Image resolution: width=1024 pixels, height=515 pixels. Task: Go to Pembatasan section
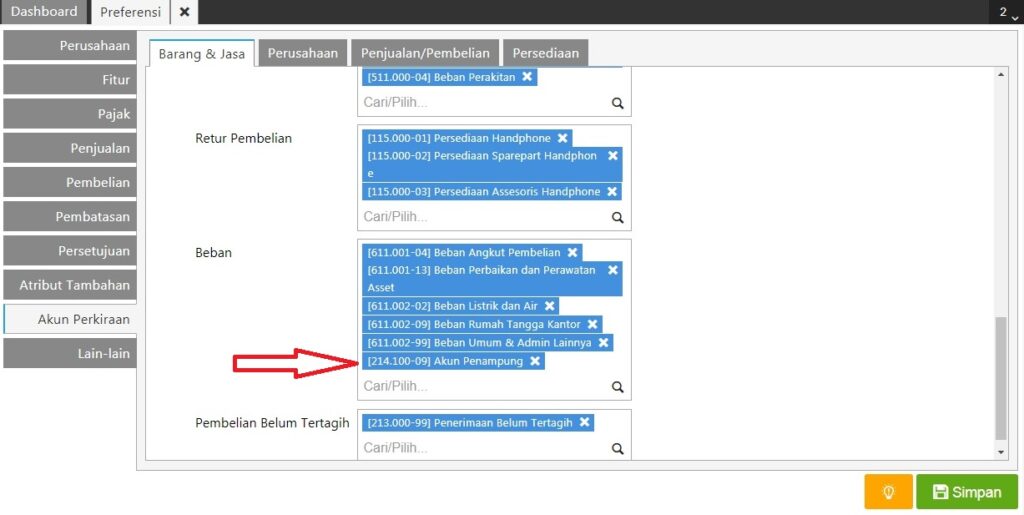pyautogui.click(x=70, y=217)
